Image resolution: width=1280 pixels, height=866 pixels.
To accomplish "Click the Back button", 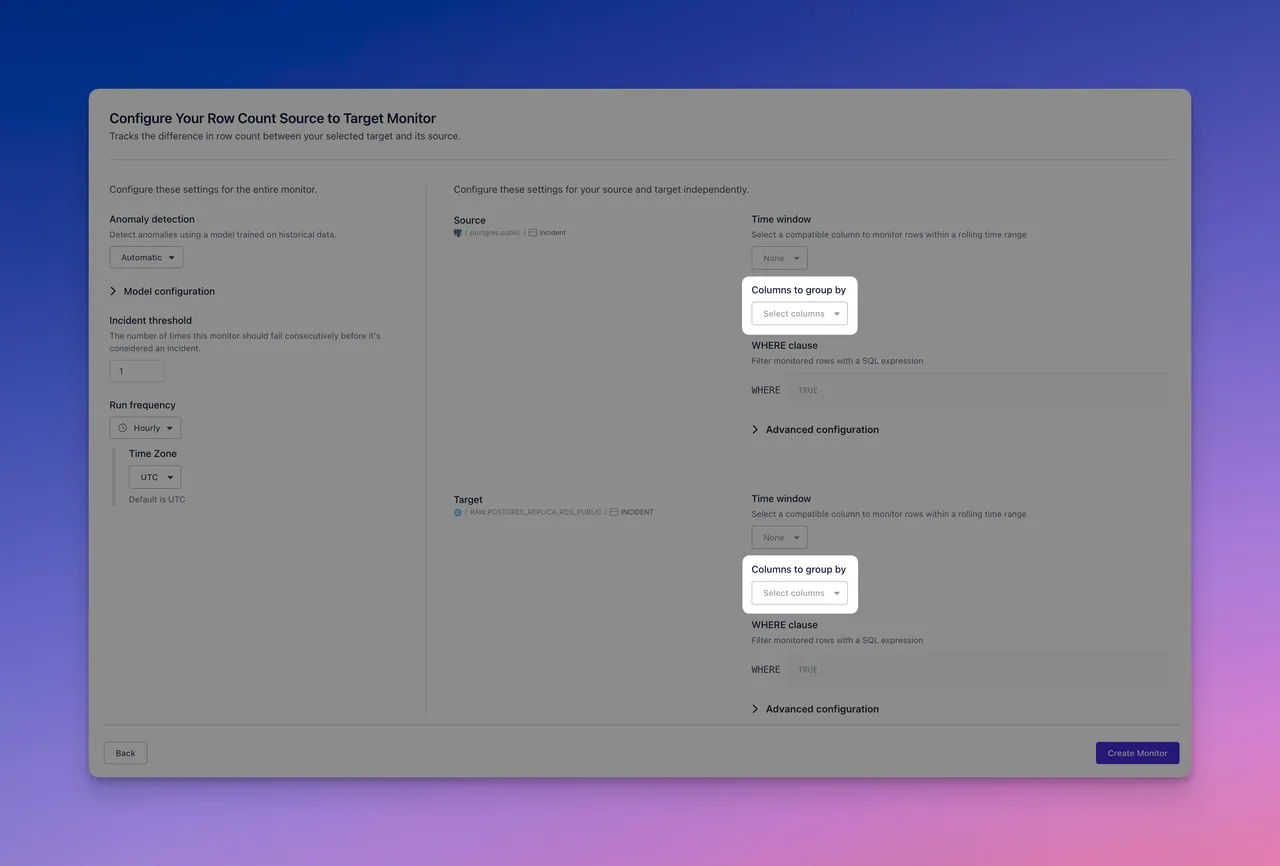I will (x=125, y=753).
